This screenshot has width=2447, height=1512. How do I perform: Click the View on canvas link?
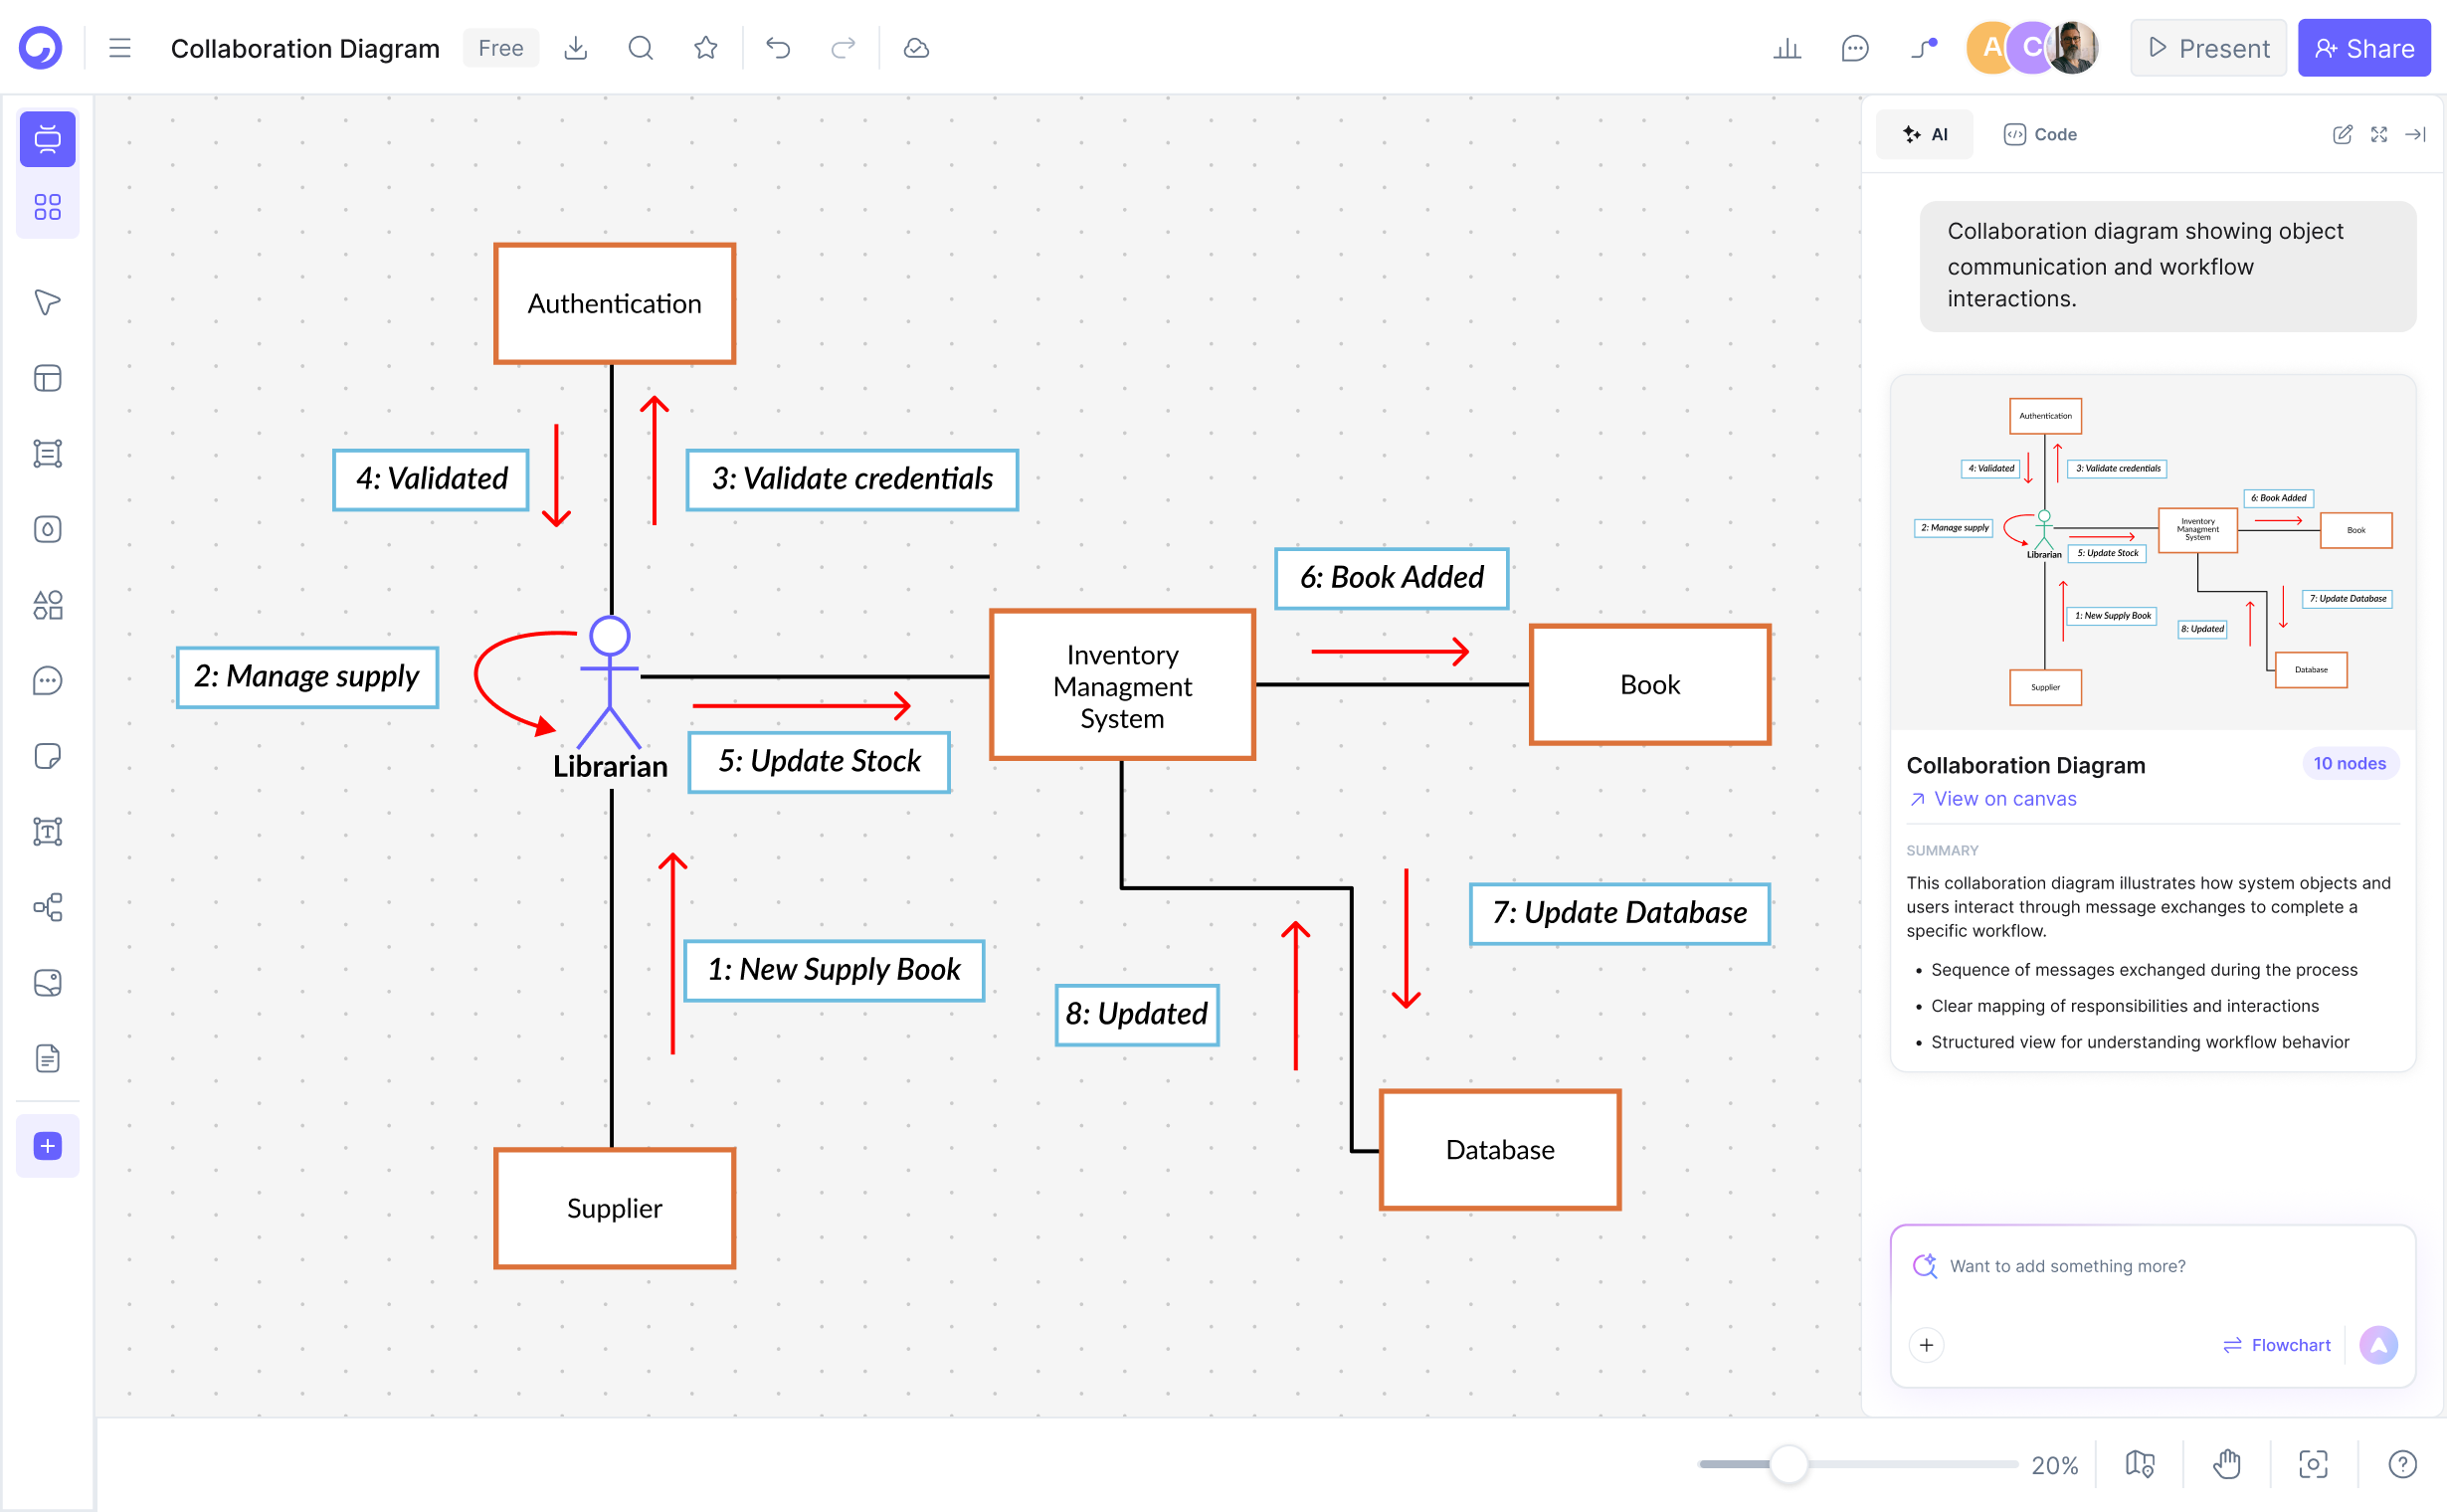tap(1992, 799)
